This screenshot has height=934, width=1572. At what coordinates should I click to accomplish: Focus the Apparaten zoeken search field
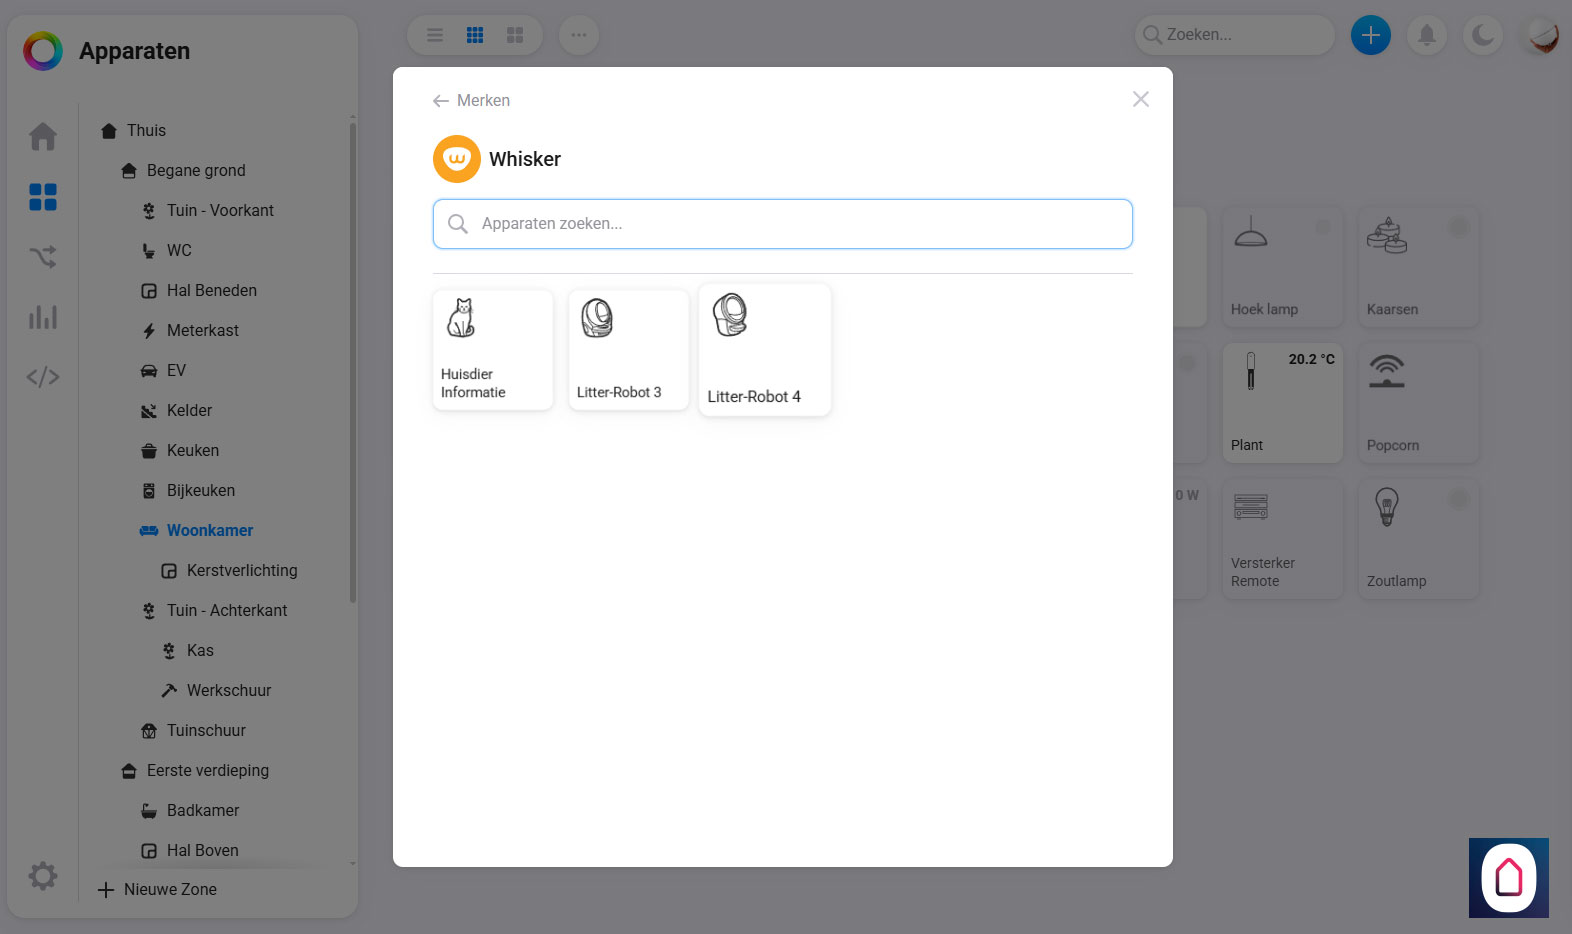(783, 224)
